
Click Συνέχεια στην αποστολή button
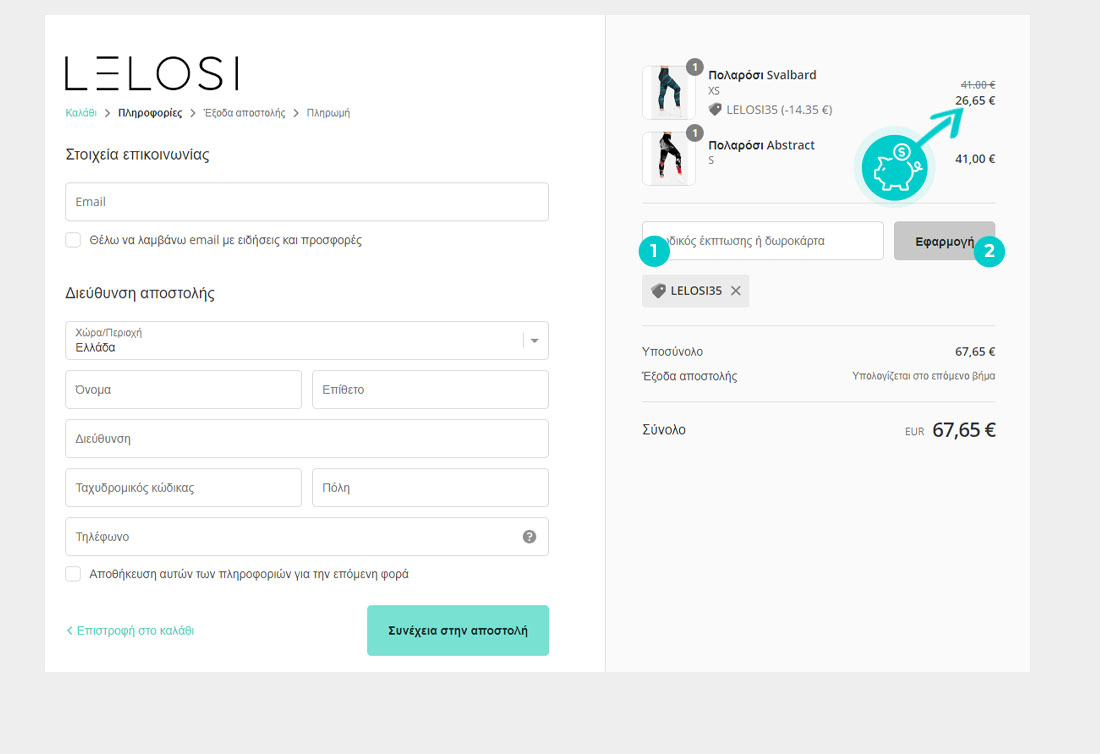click(457, 631)
